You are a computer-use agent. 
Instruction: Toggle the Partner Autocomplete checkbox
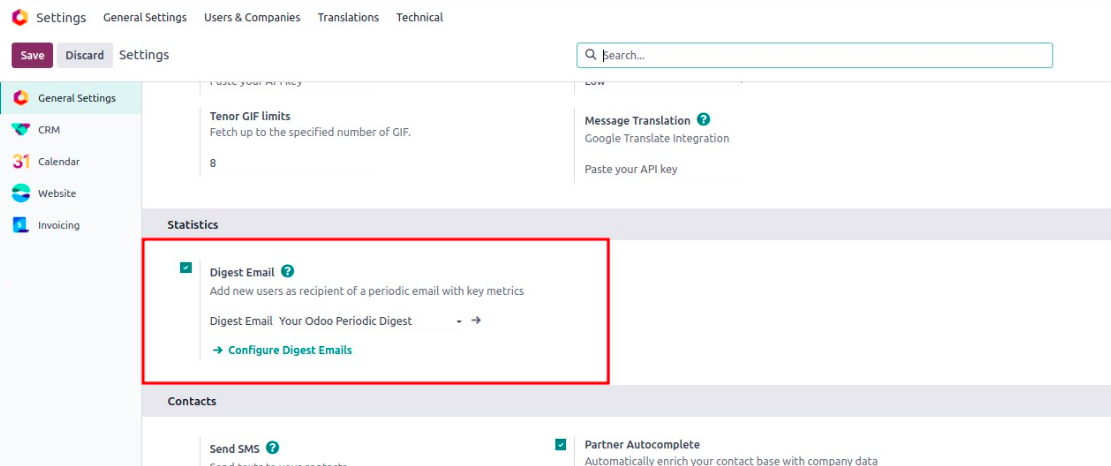click(561, 444)
